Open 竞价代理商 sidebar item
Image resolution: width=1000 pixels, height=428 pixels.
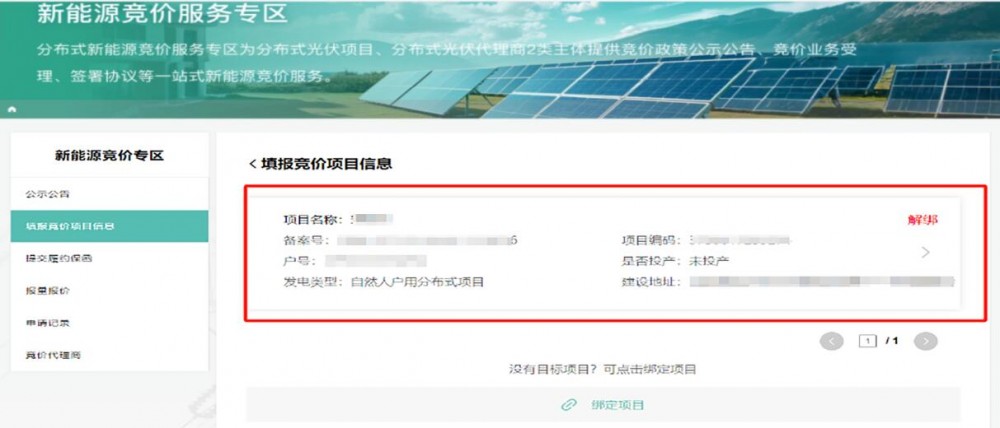54,355
